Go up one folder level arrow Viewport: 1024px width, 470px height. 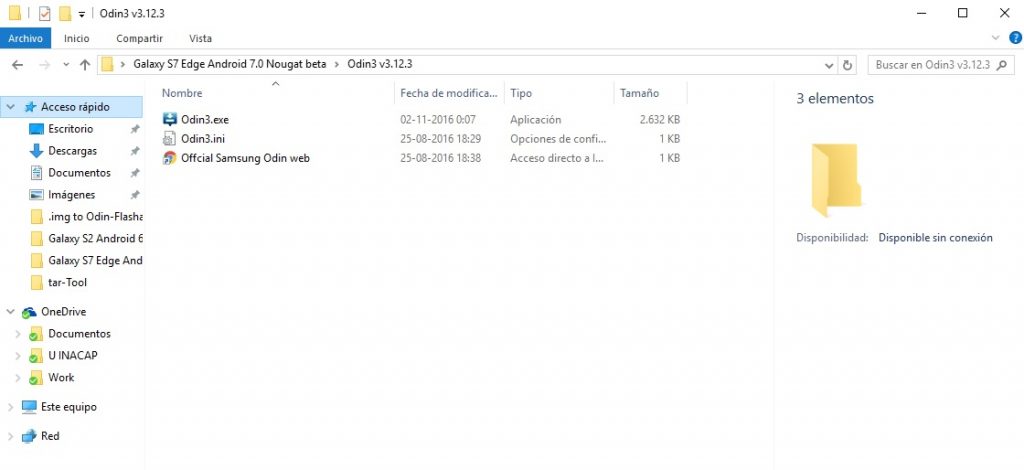(85, 65)
